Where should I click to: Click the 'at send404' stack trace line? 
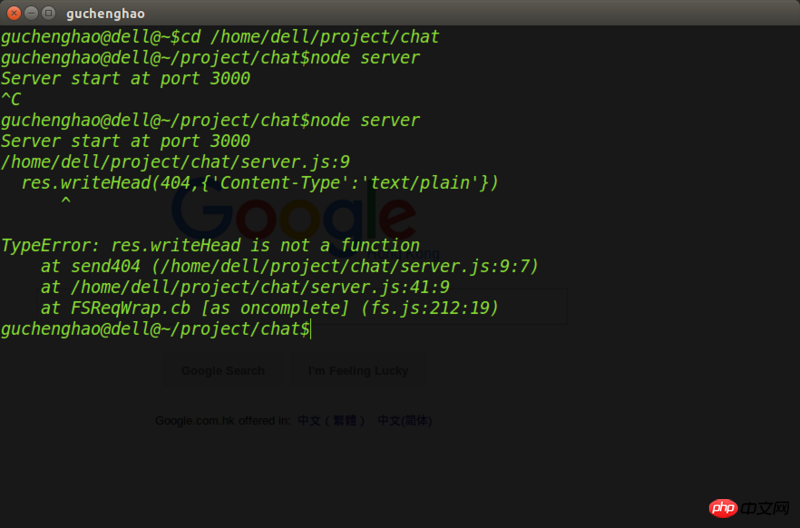click(289, 266)
